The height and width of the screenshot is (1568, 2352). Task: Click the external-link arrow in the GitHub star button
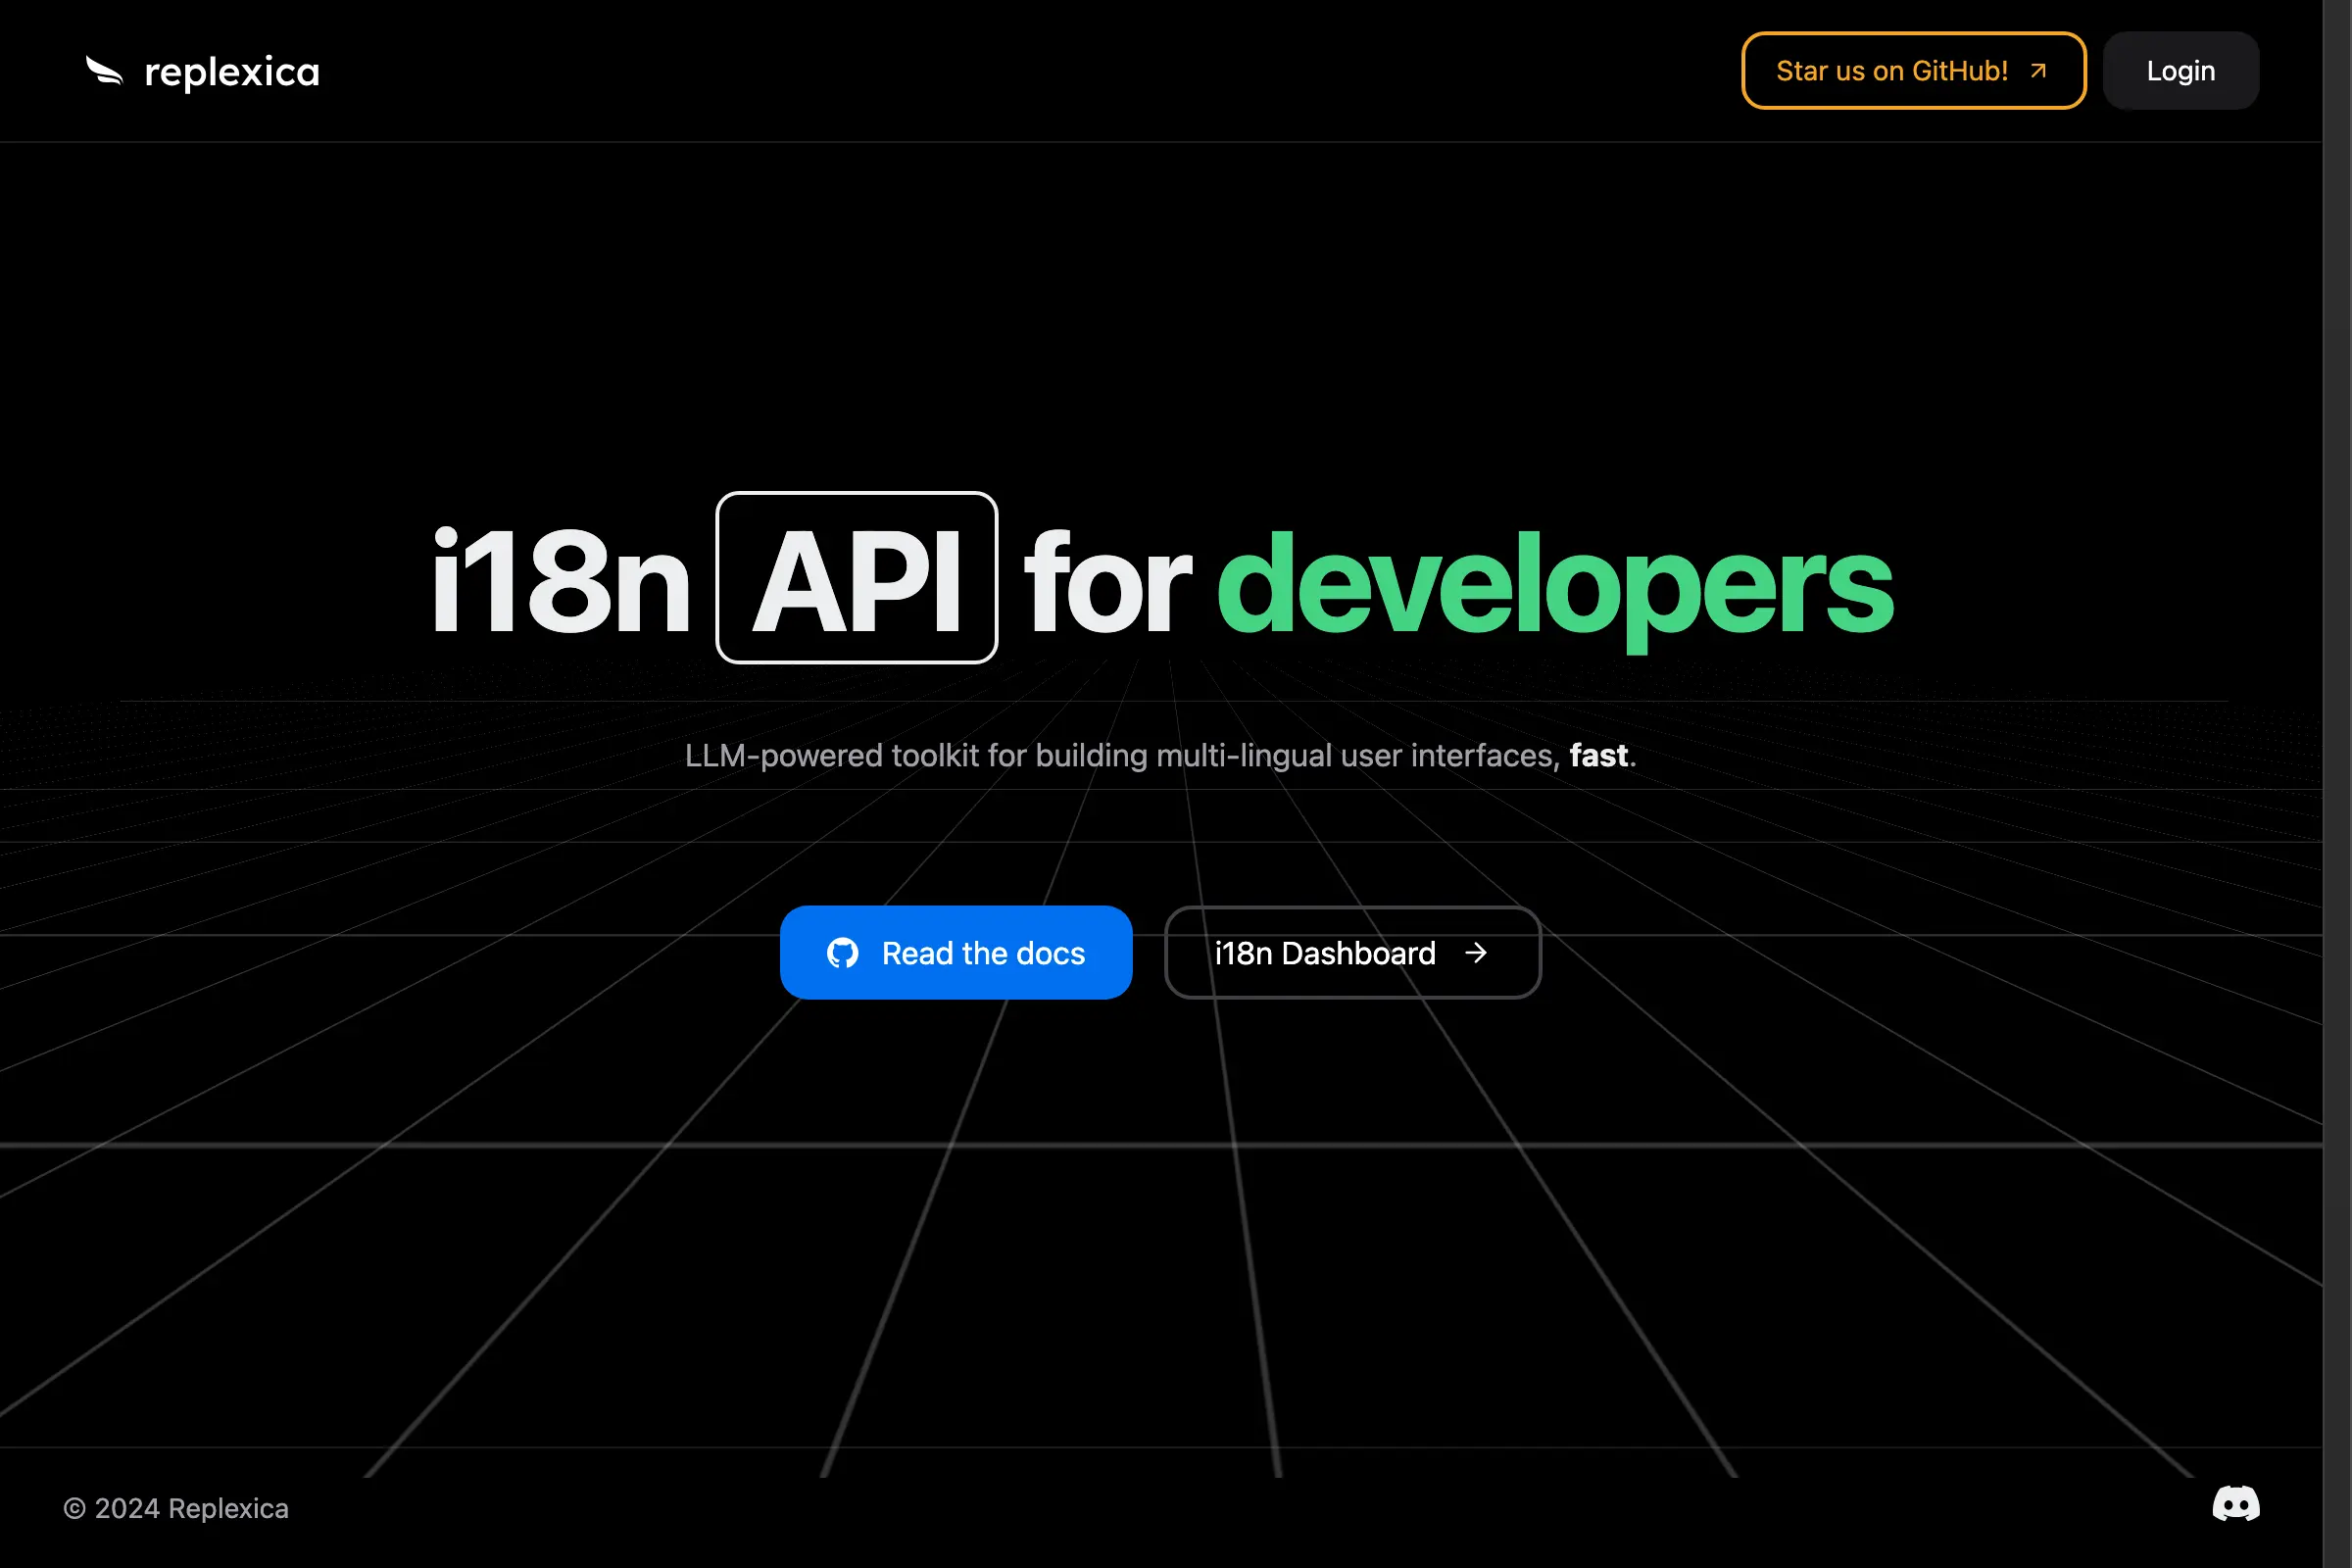(2037, 70)
